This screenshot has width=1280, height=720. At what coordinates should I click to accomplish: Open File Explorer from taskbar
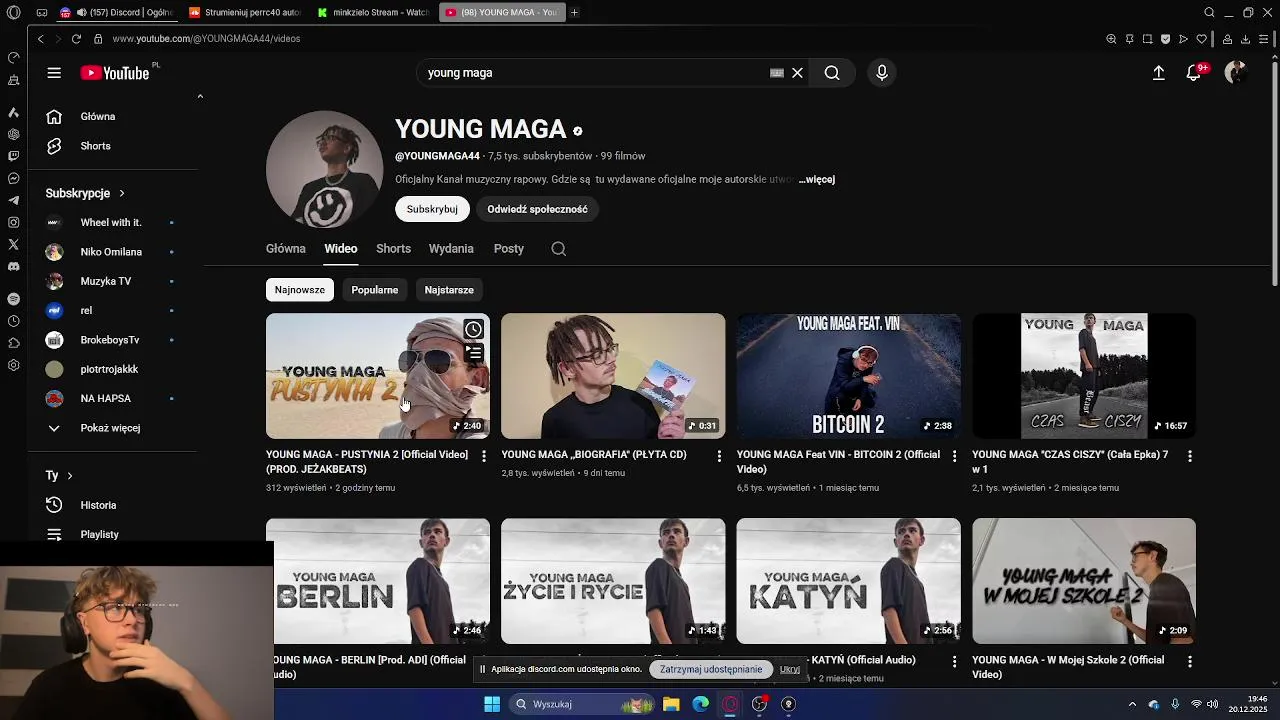coord(671,704)
